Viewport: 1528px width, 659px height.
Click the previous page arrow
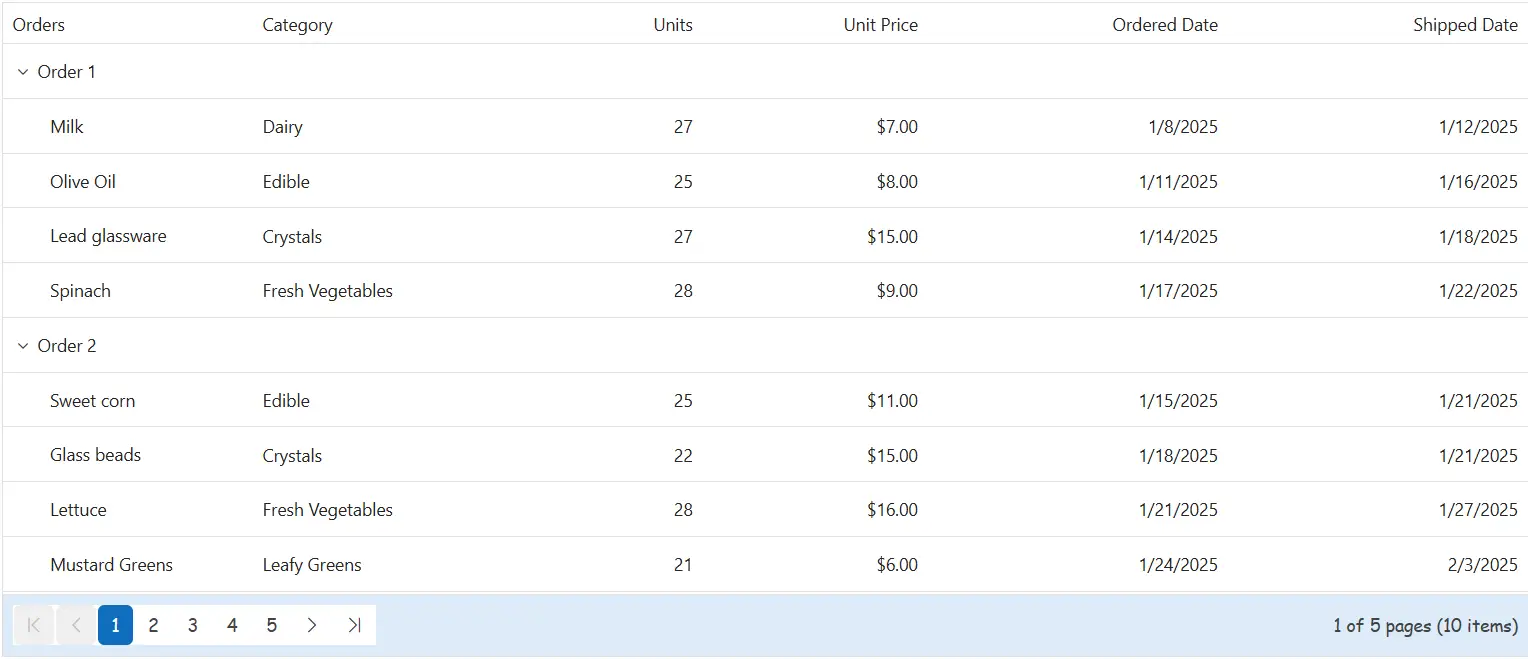(76, 625)
